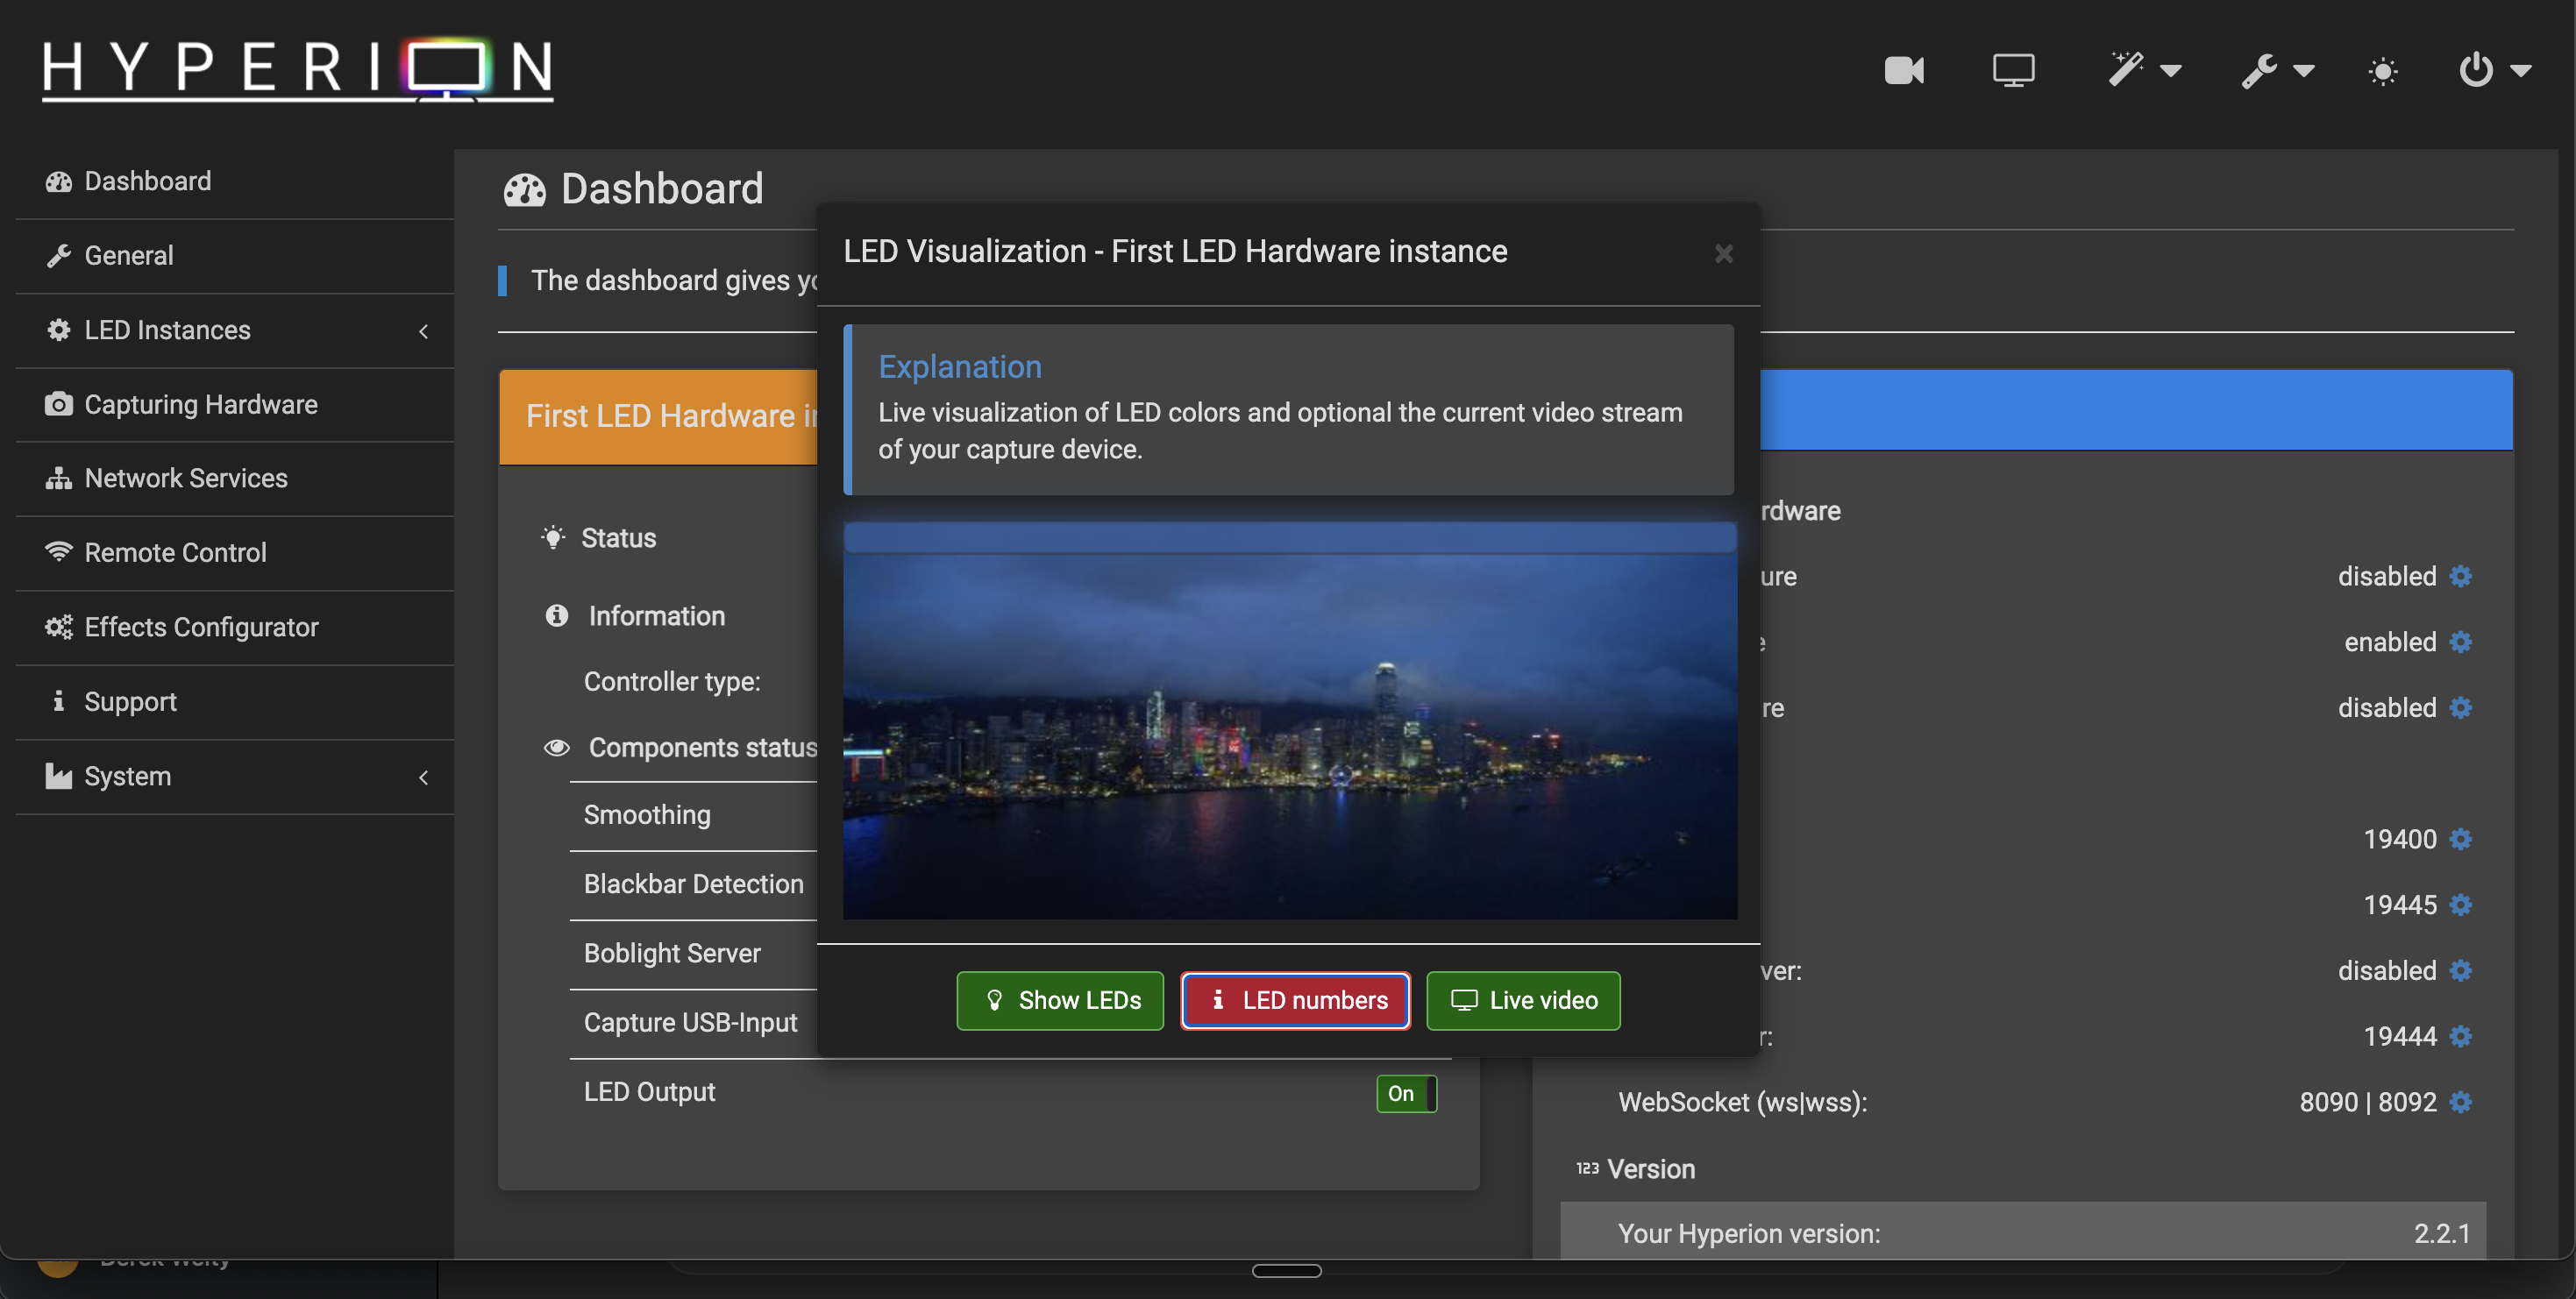This screenshot has width=2576, height=1299.
Task: Click the version value 2.2.1
Action: [x=2442, y=1233]
